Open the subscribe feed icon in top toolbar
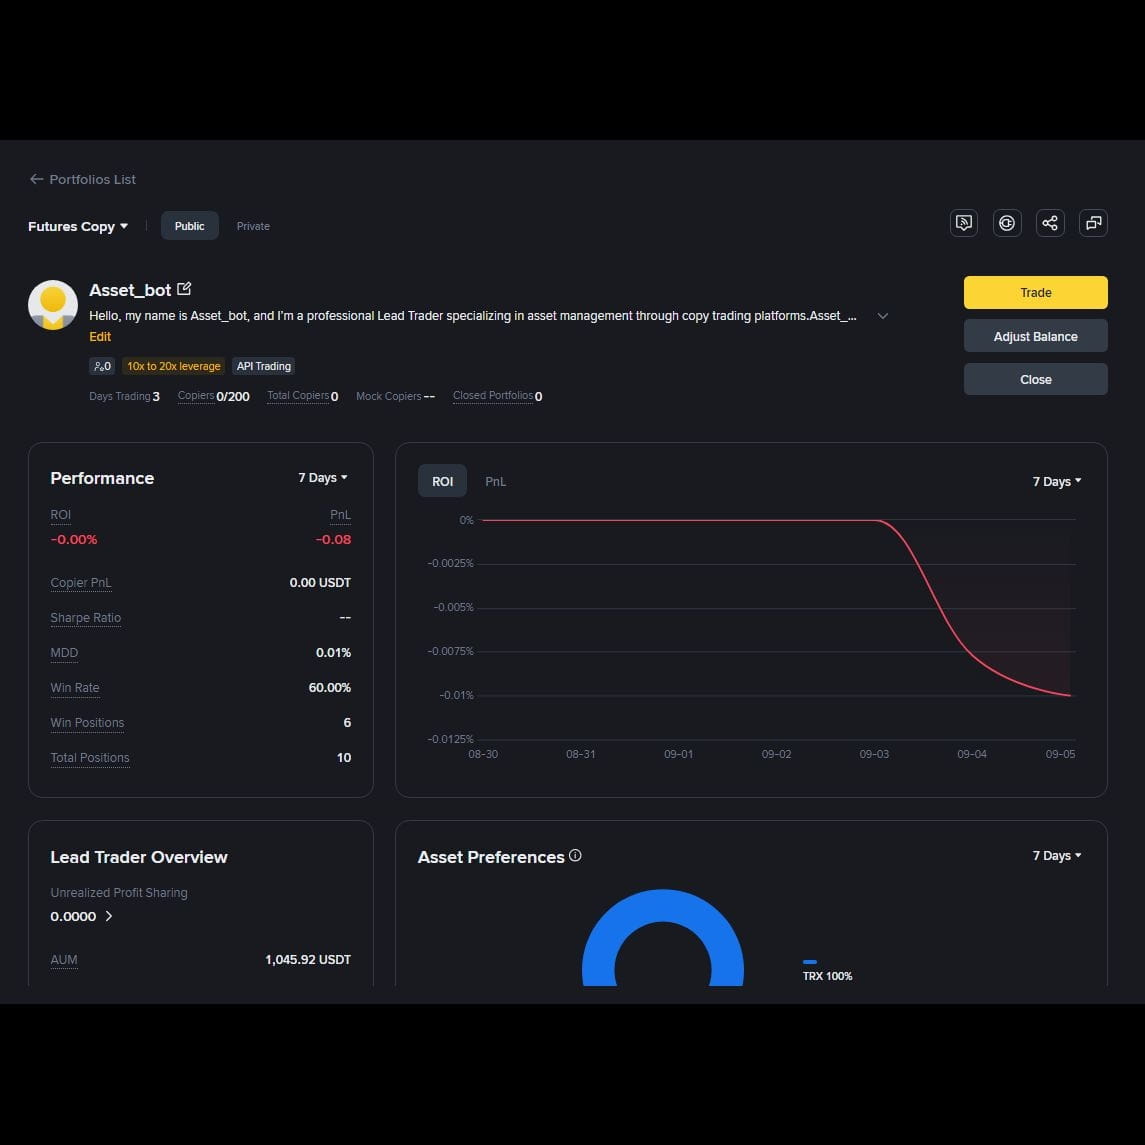The width and height of the screenshot is (1145, 1145). tap(964, 223)
